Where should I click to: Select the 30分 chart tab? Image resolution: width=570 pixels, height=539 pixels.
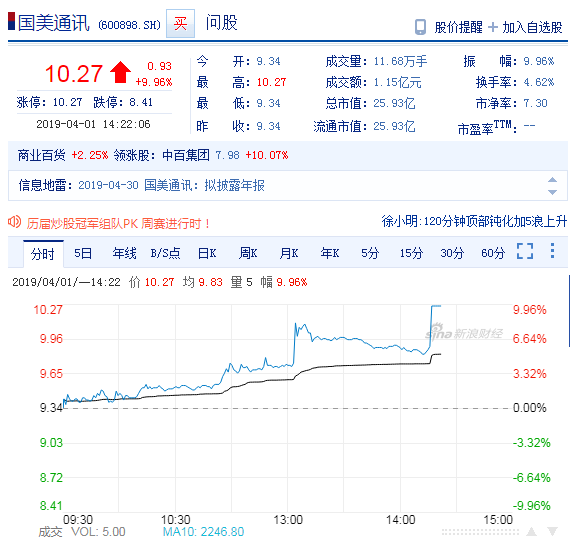(x=452, y=253)
